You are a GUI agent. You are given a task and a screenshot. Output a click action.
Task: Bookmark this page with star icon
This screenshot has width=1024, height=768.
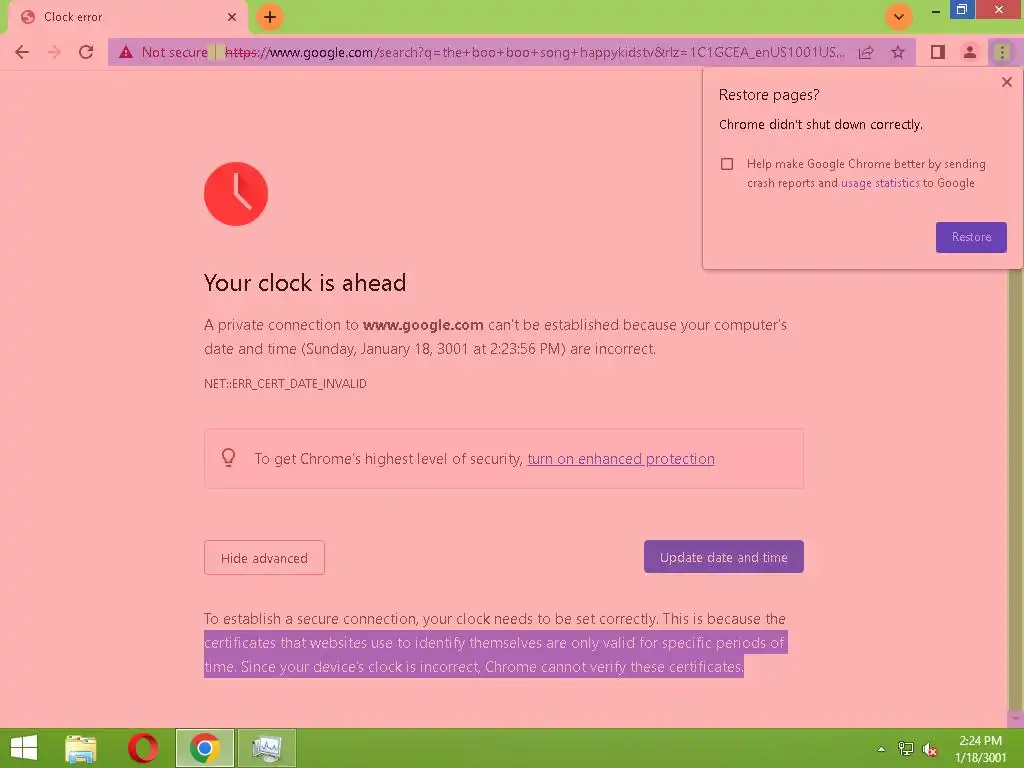coord(898,52)
